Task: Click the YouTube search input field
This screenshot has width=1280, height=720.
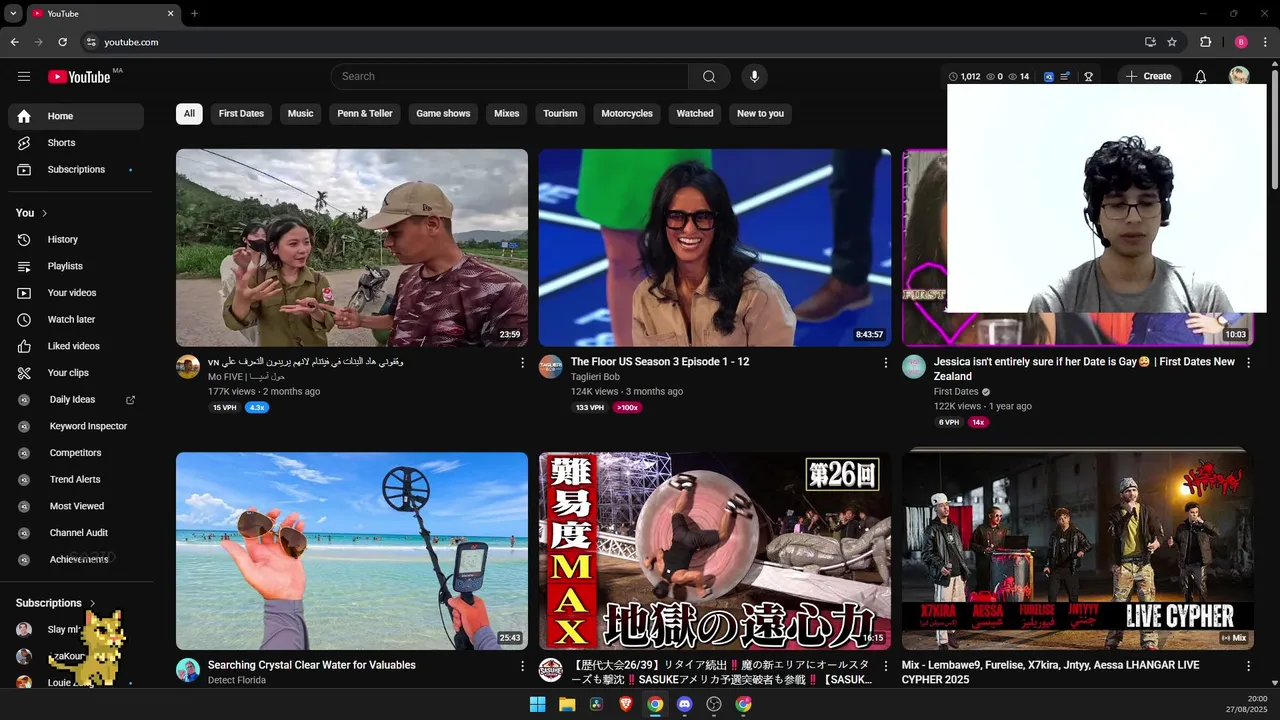Action: pyautogui.click(x=510, y=76)
